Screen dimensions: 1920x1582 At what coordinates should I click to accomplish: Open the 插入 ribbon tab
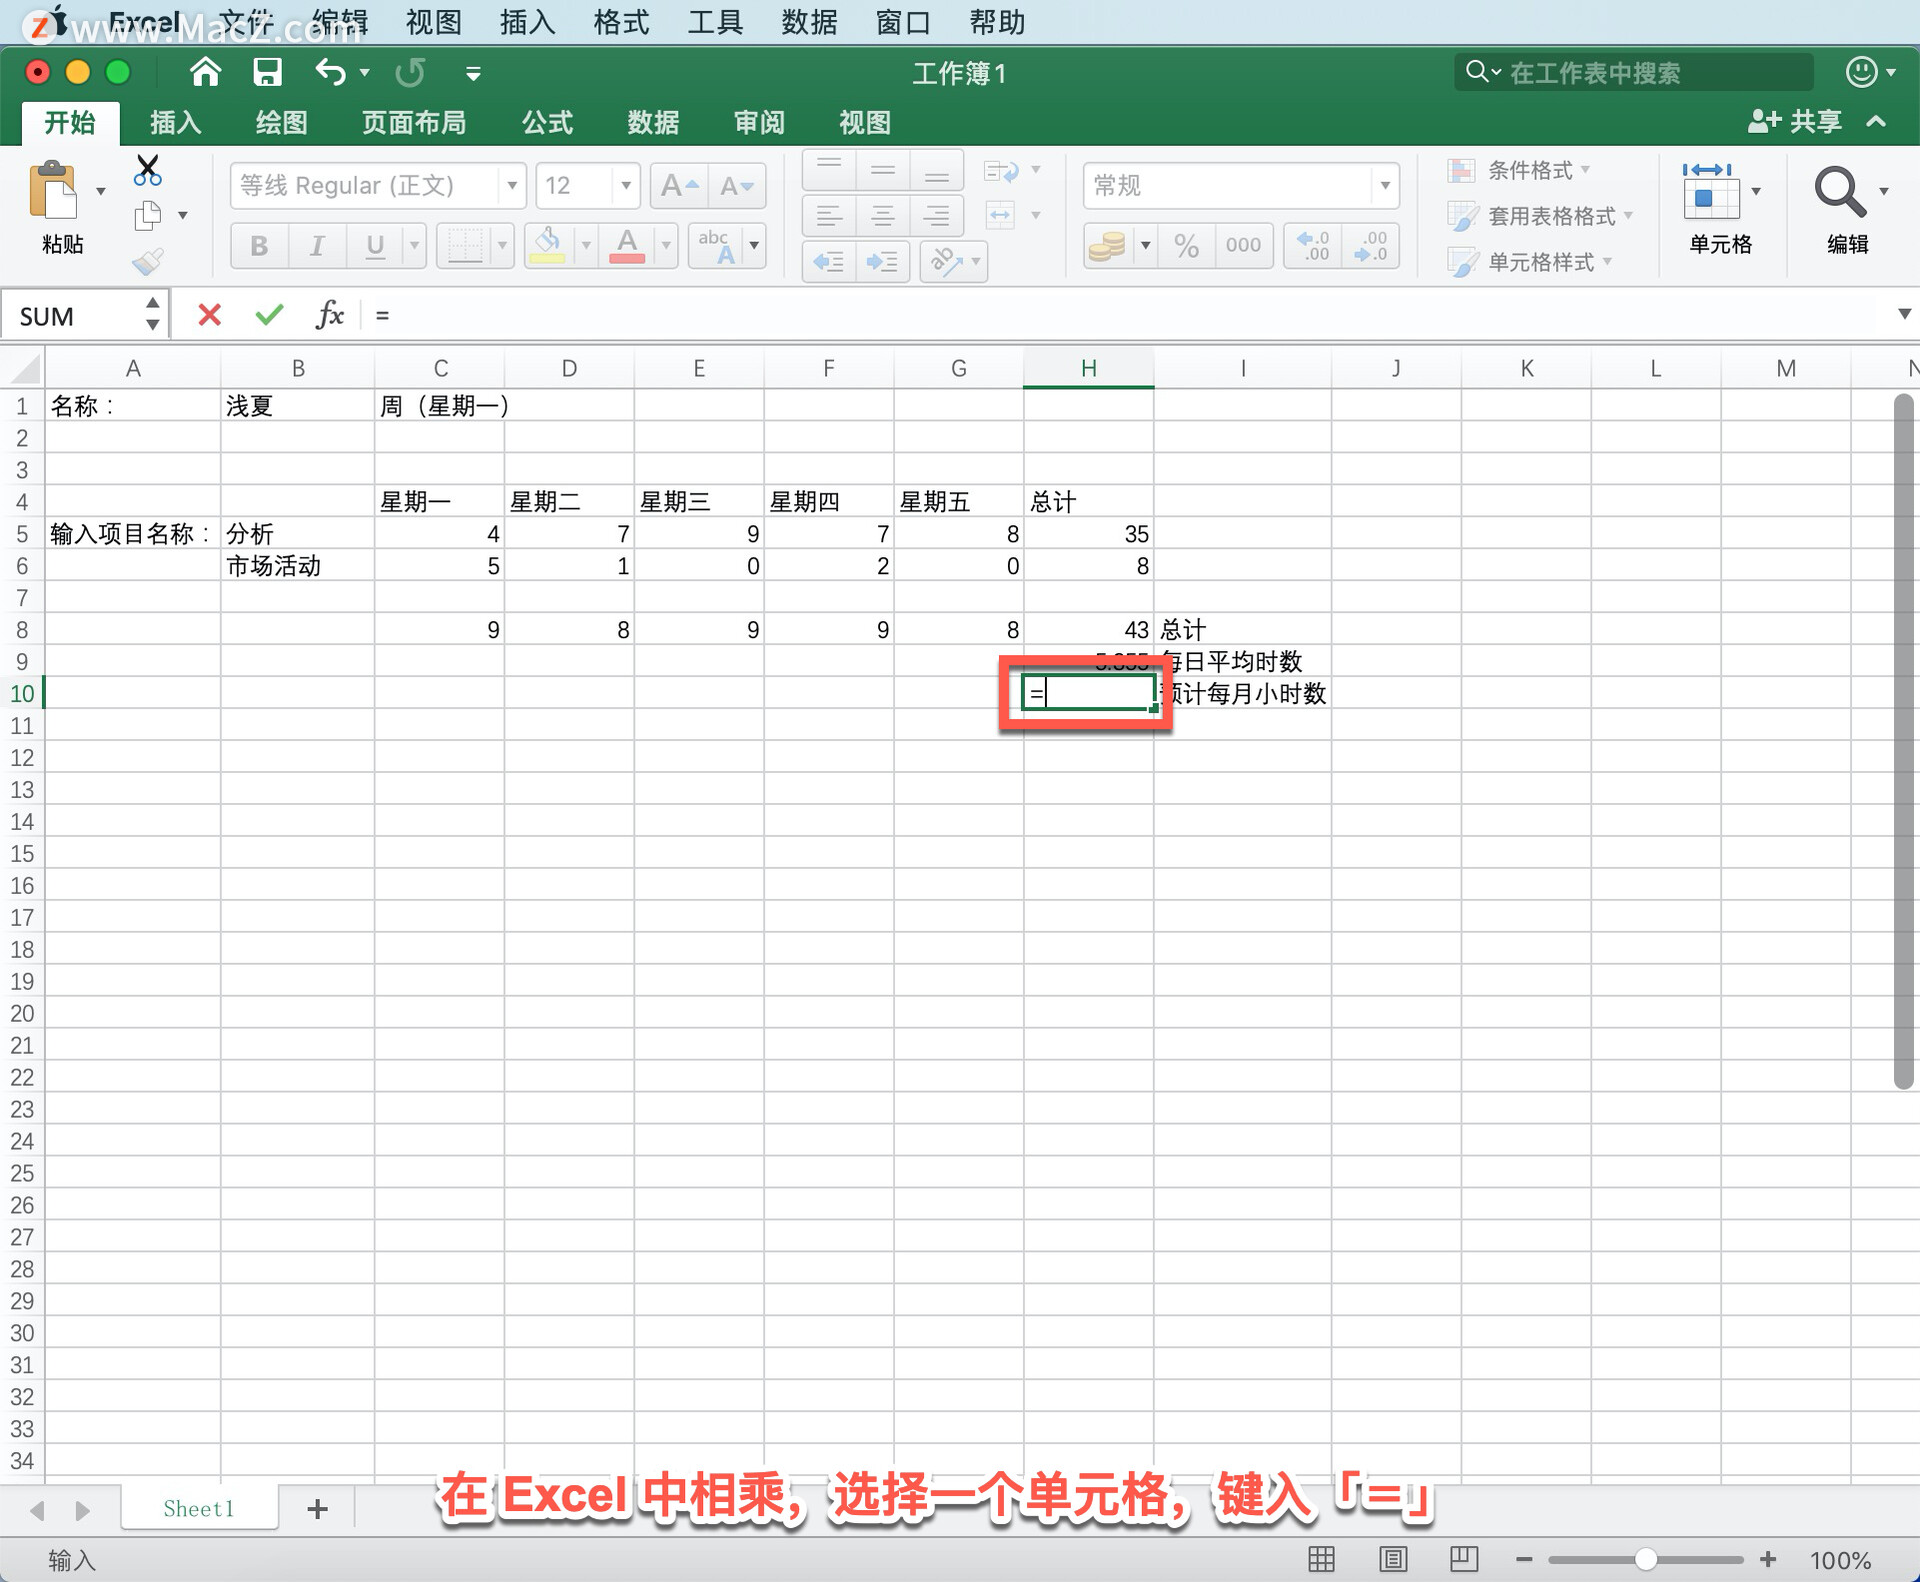(x=176, y=122)
